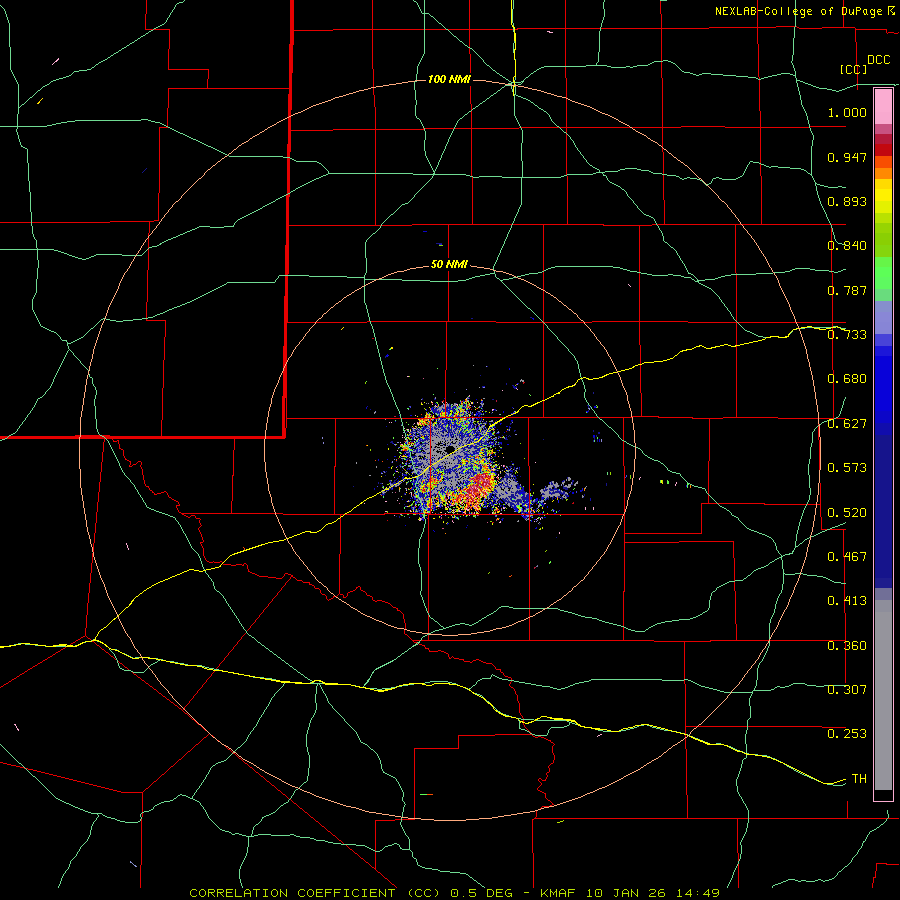The width and height of the screenshot is (900, 900).
Task: Click the black radar site dot
Action: [451, 449]
